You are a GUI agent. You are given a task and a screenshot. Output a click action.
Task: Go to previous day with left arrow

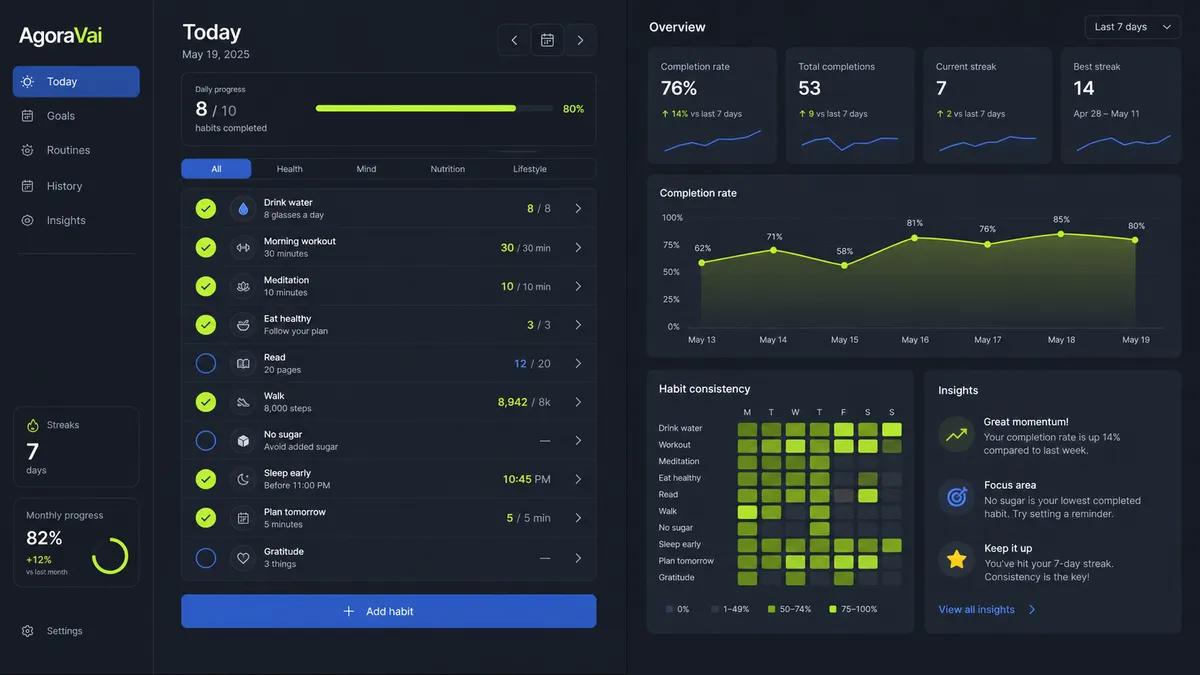coord(514,40)
